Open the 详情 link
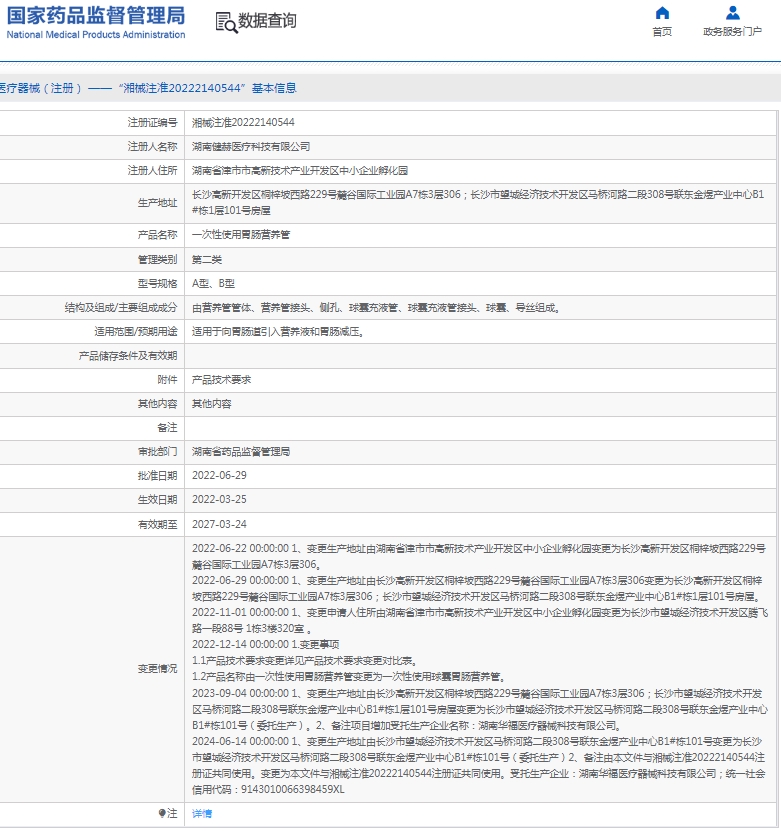The image size is (781, 831). click(x=202, y=813)
